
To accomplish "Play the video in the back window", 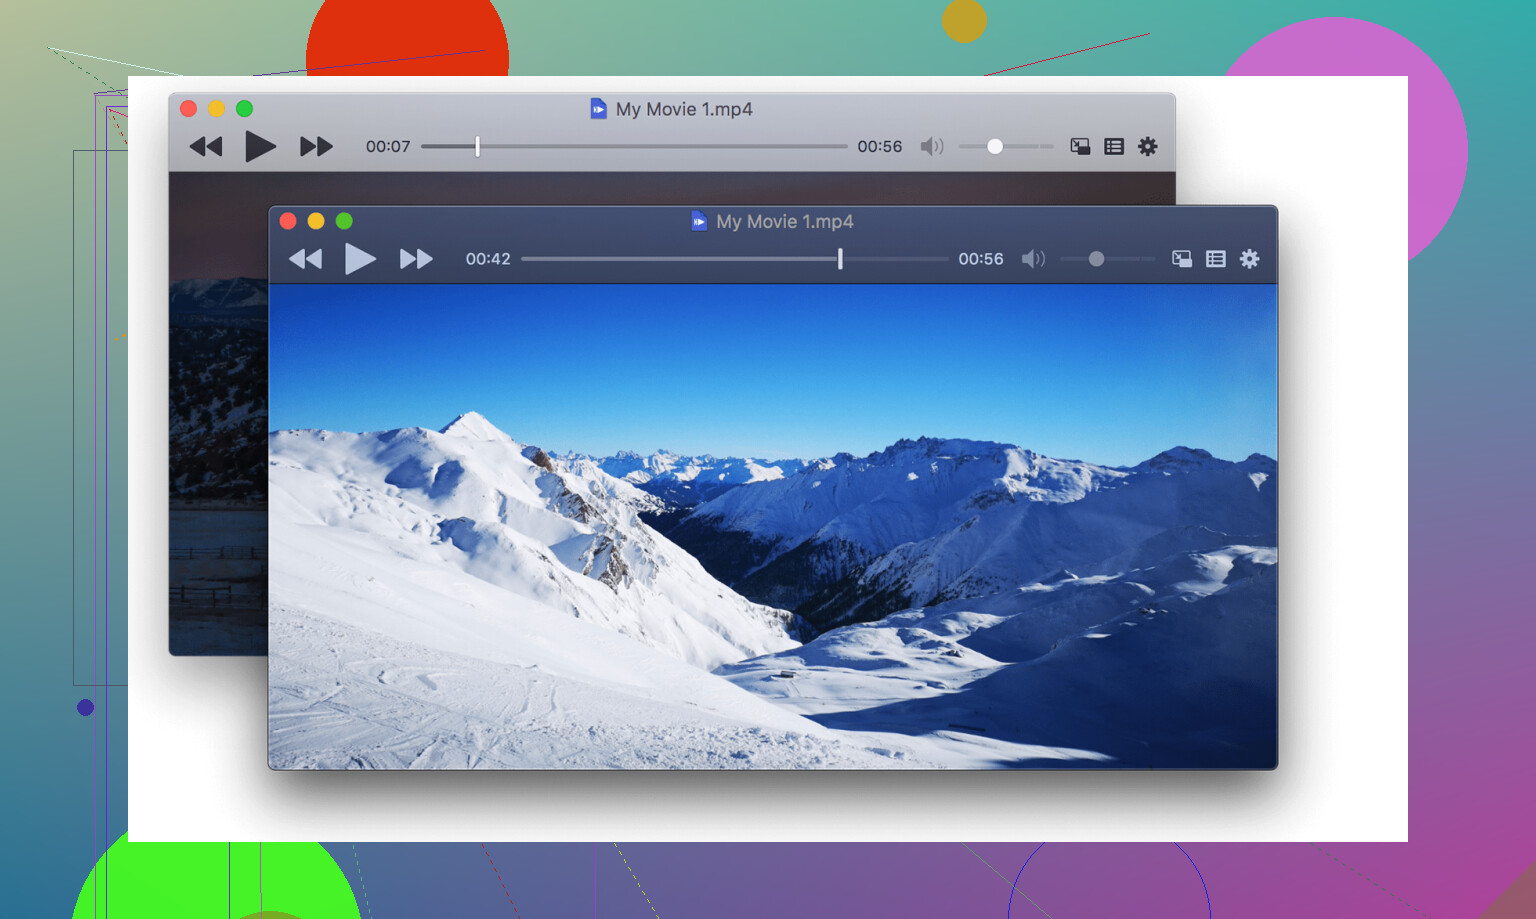I will (x=260, y=147).
